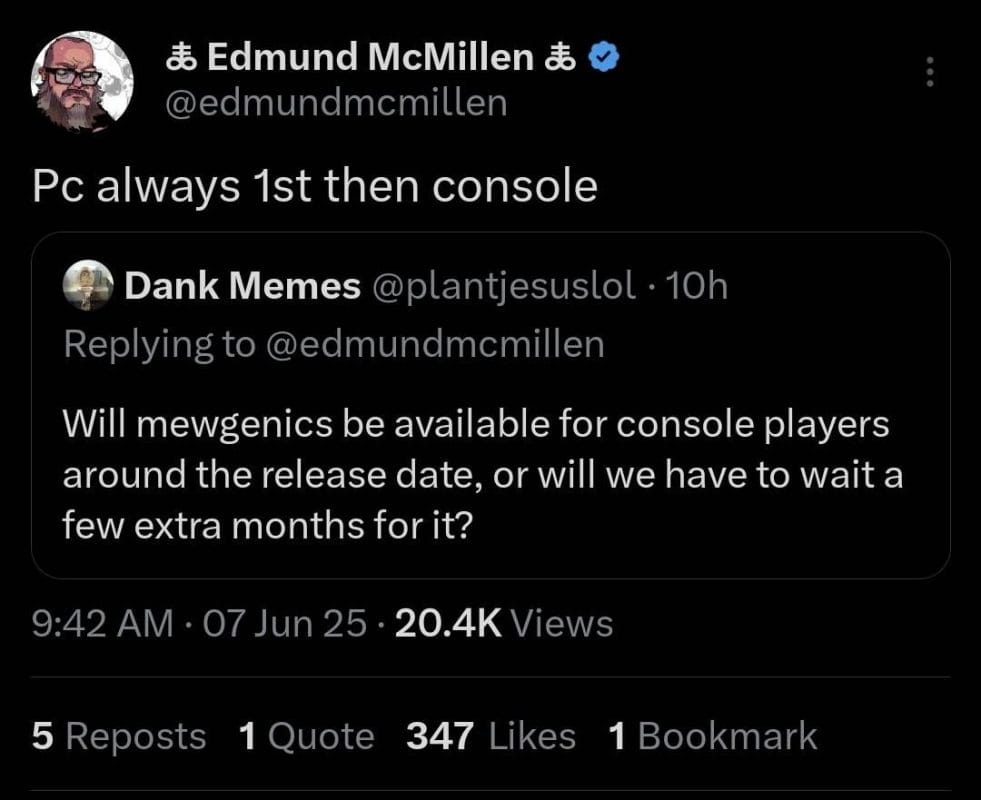Click Dank Memes' small profile avatar
This screenshot has height=800, width=981.
(x=86, y=287)
